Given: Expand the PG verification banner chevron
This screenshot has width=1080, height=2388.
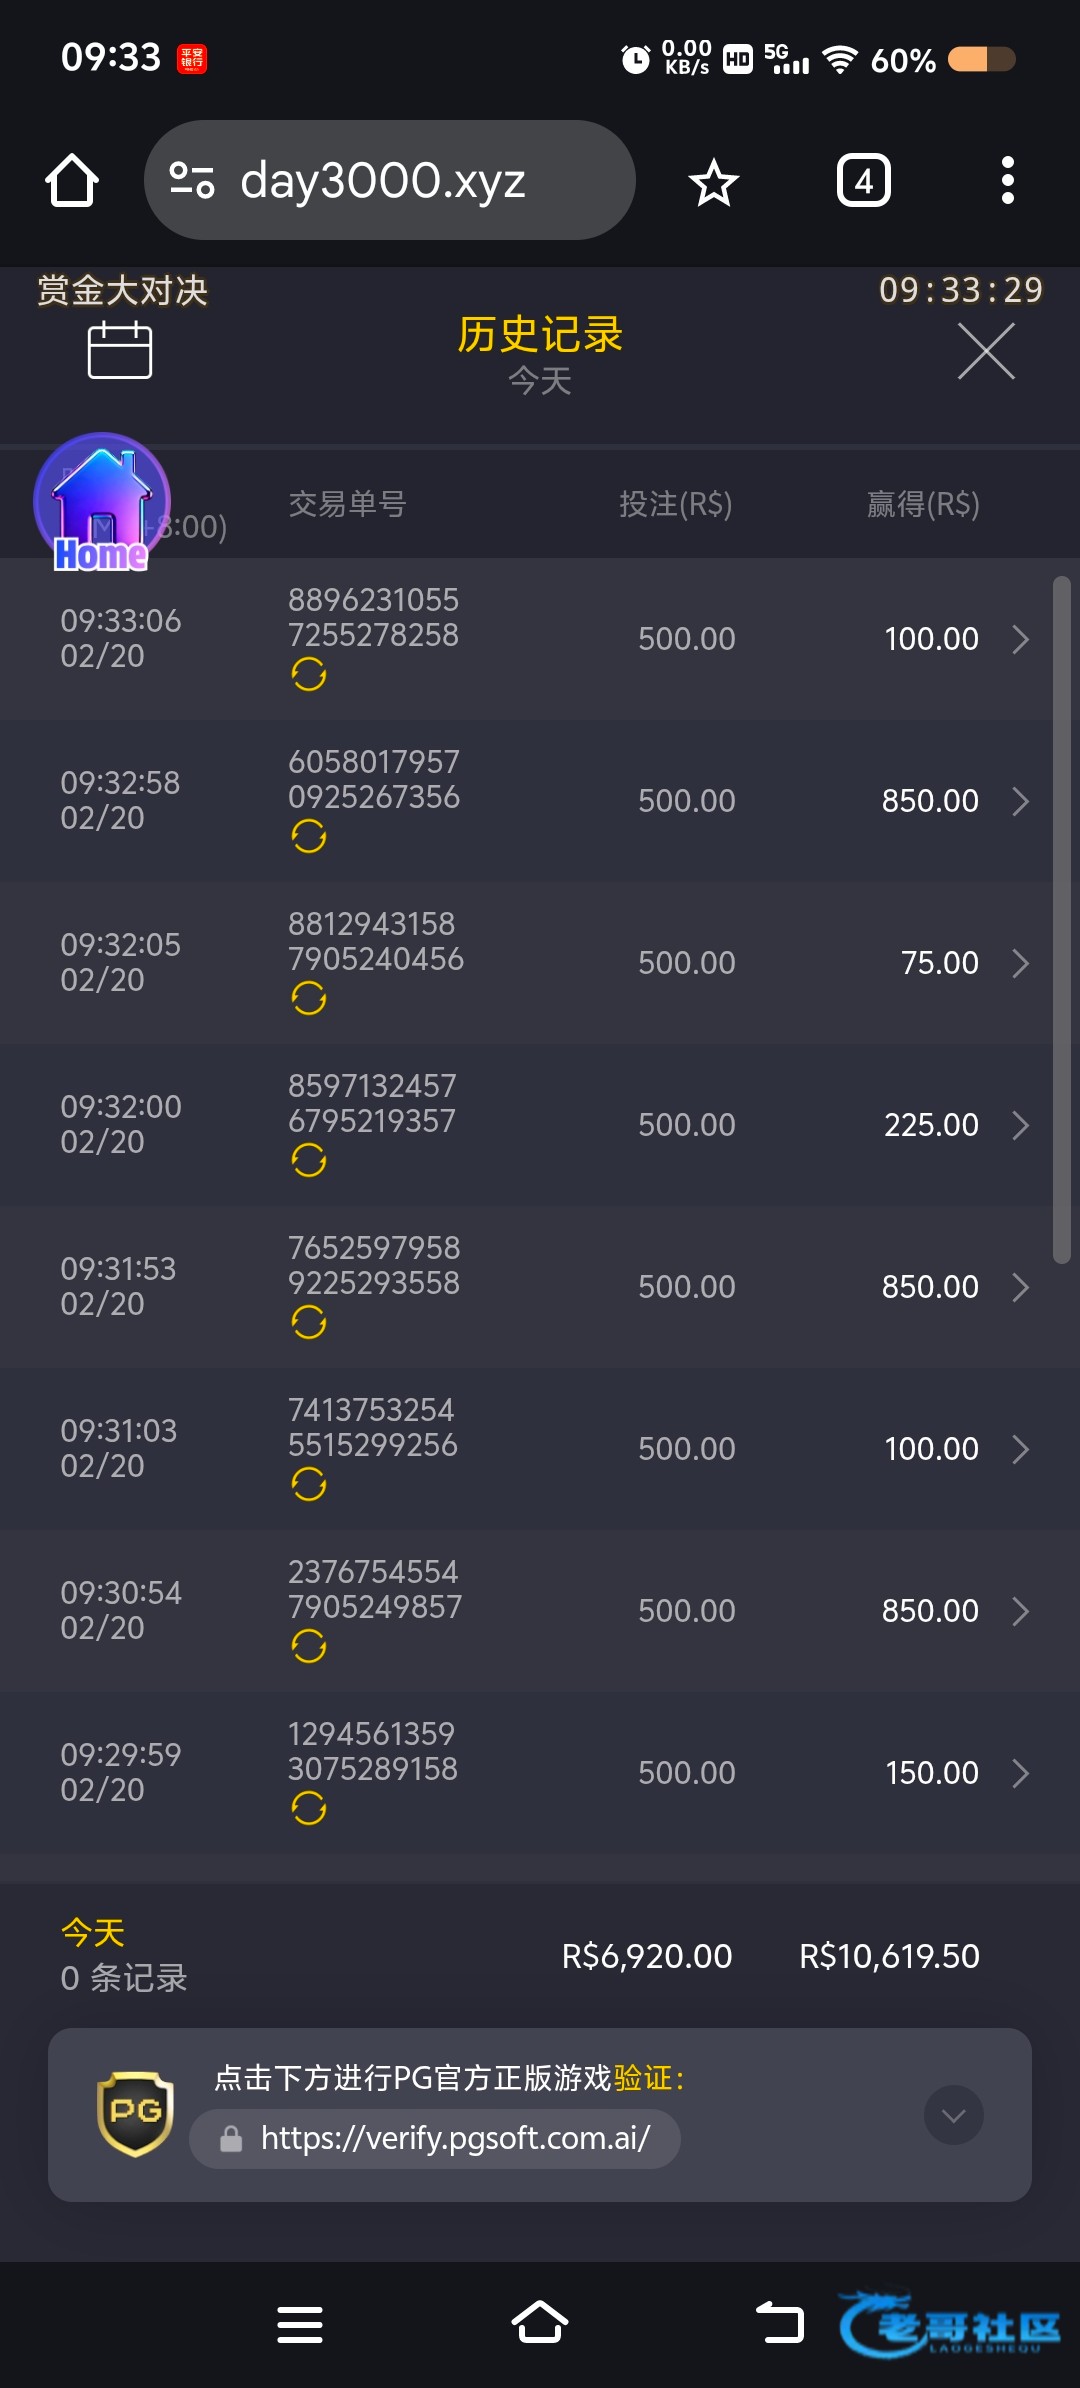Looking at the screenshot, I should coord(953,2115).
